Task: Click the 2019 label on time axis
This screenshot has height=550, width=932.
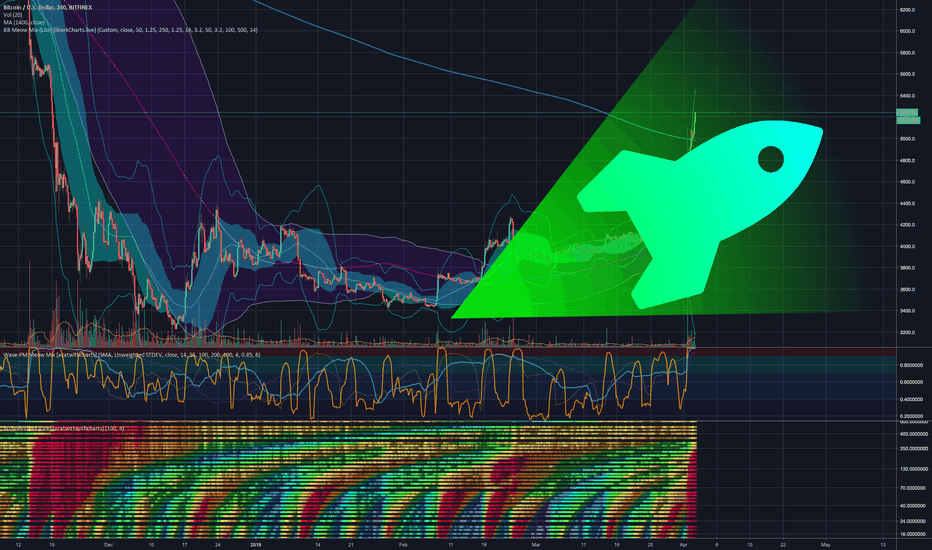Action: pos(256,545)
